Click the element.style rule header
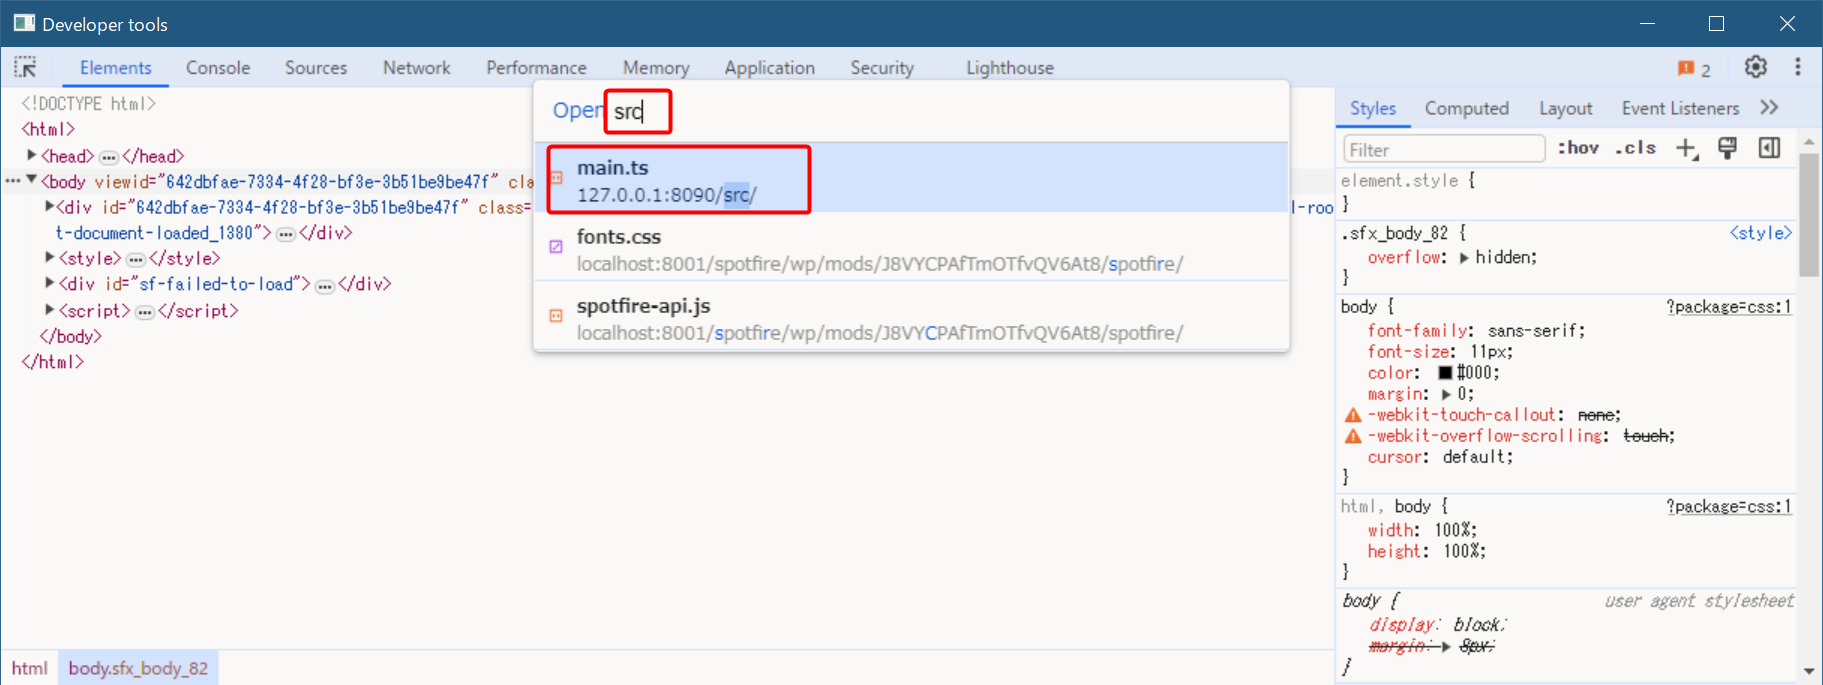The image size is (1823, 685). [1408, 181]
